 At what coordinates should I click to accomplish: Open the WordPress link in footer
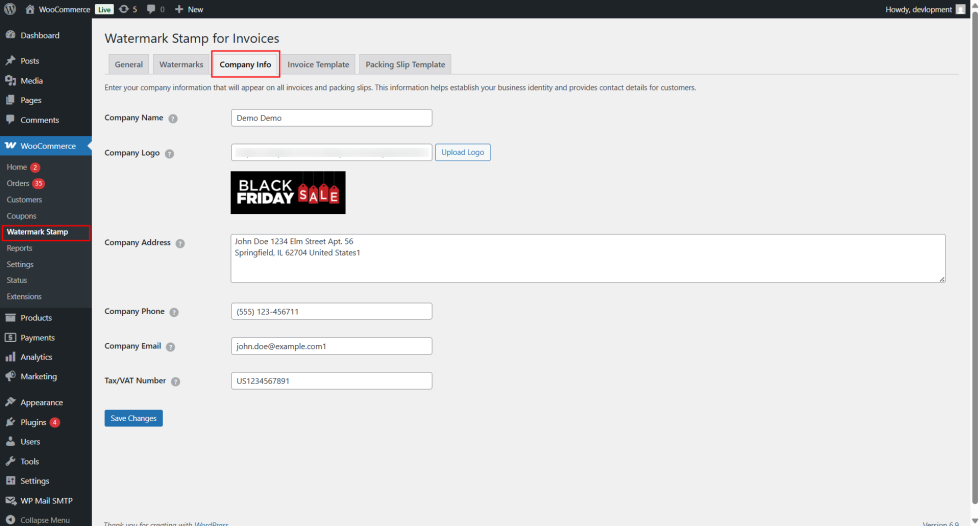[x=211, y=524]
